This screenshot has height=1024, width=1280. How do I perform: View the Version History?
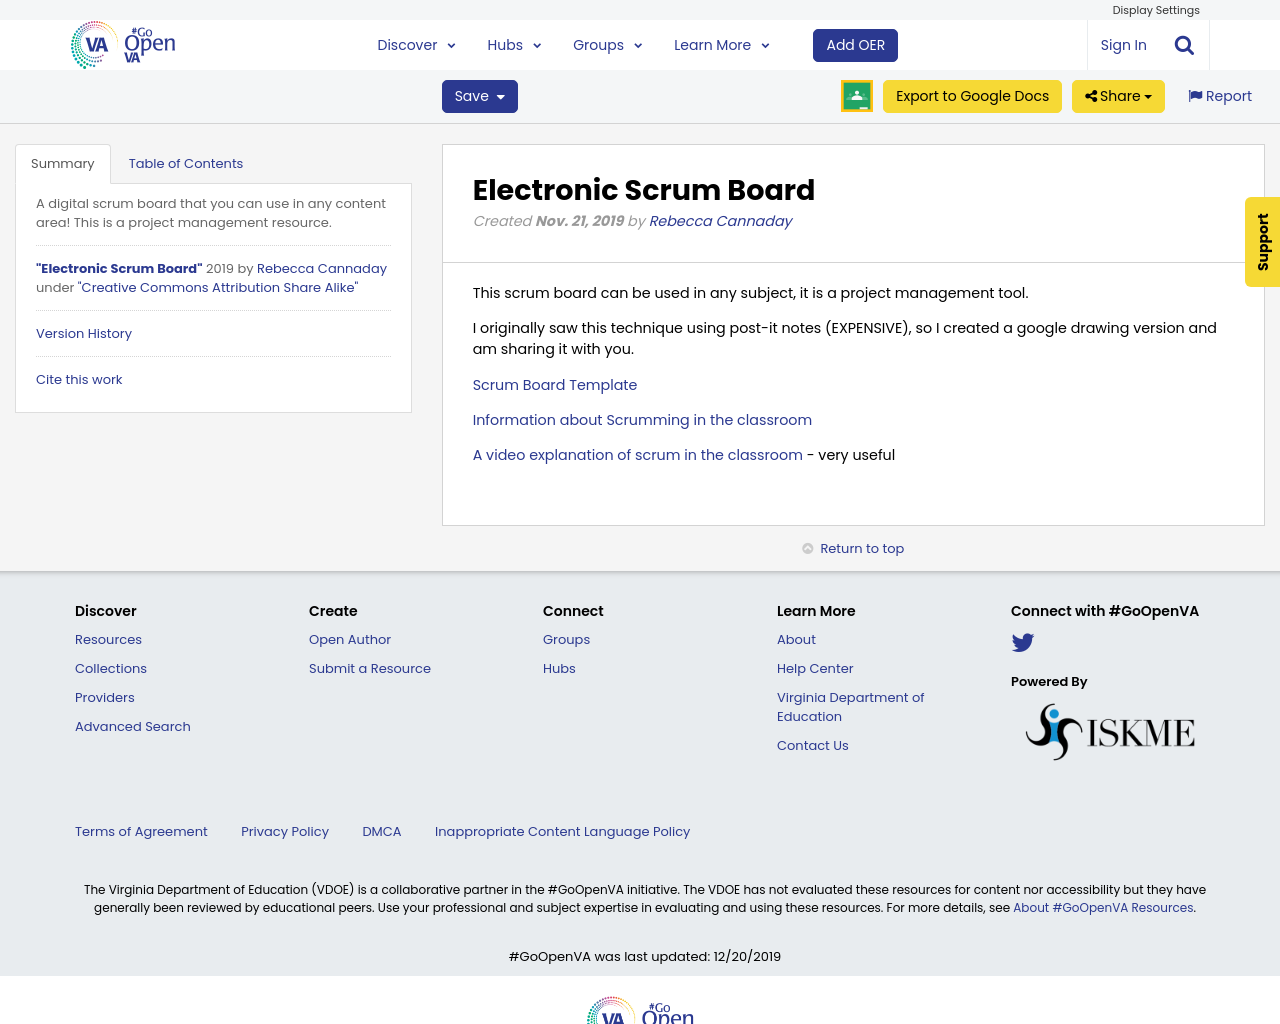84,332
